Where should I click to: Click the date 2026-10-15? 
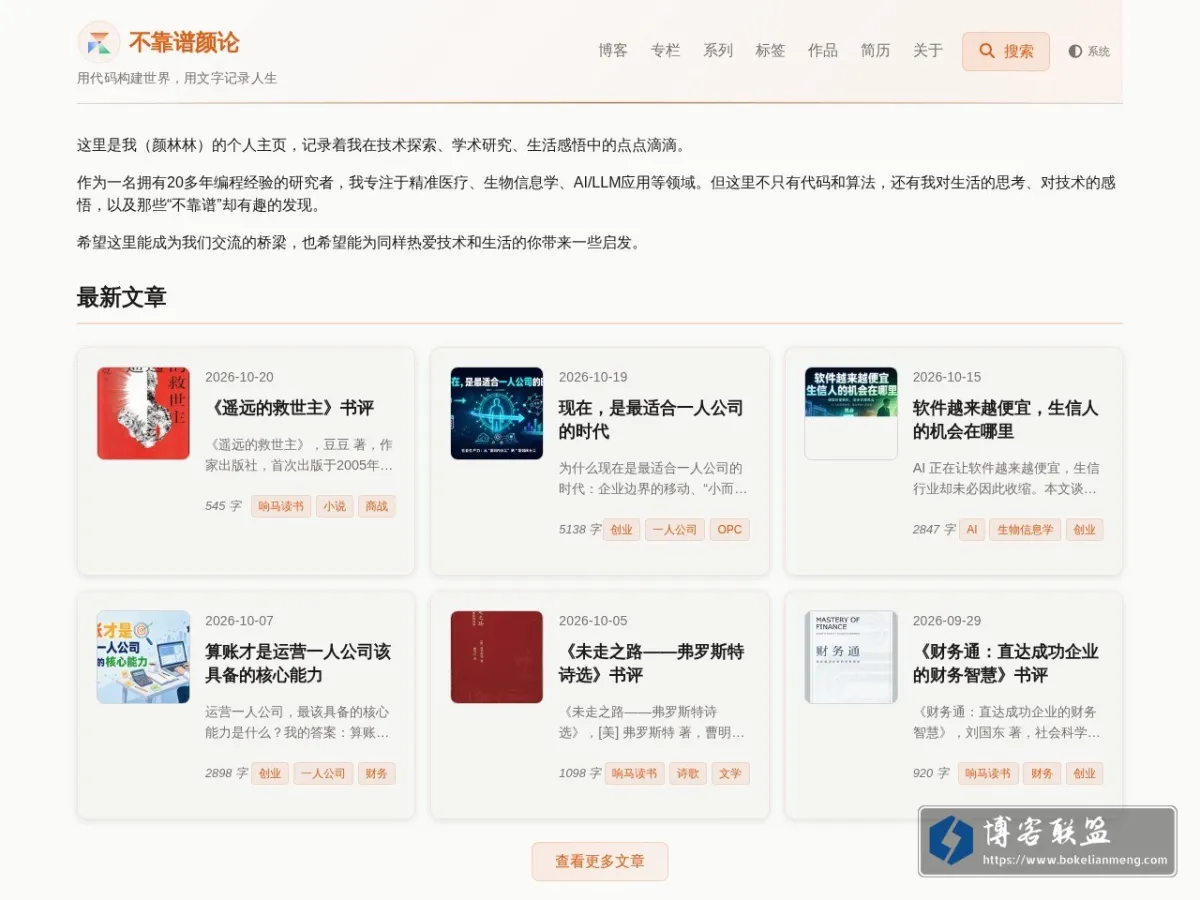[947, 377]
